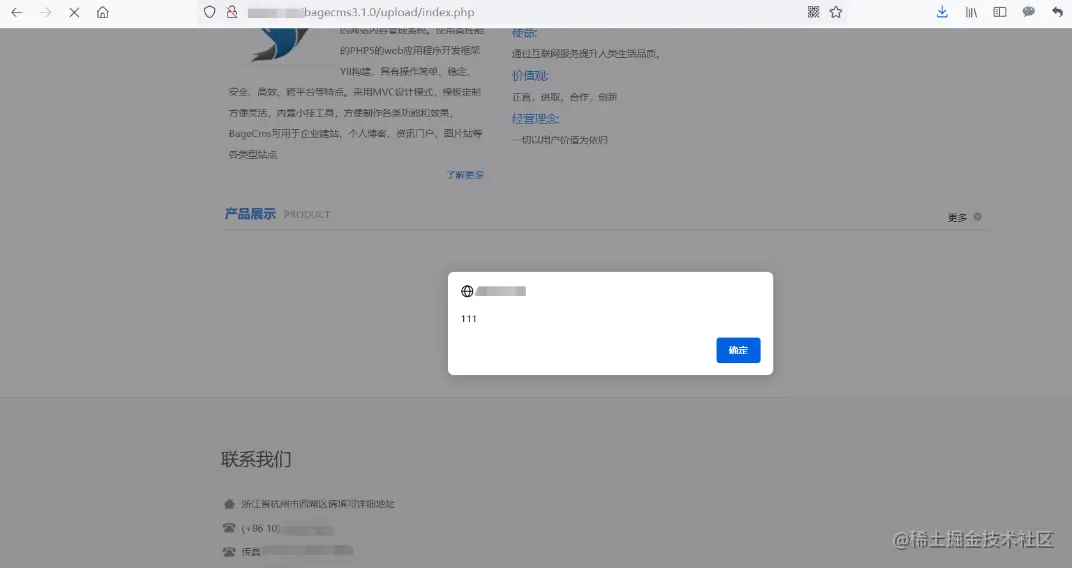Image resolution: width=1072 pixels, height=568 pixels.
Task: Click the round icon next to 更多
Action: click(x=978, y=217)
